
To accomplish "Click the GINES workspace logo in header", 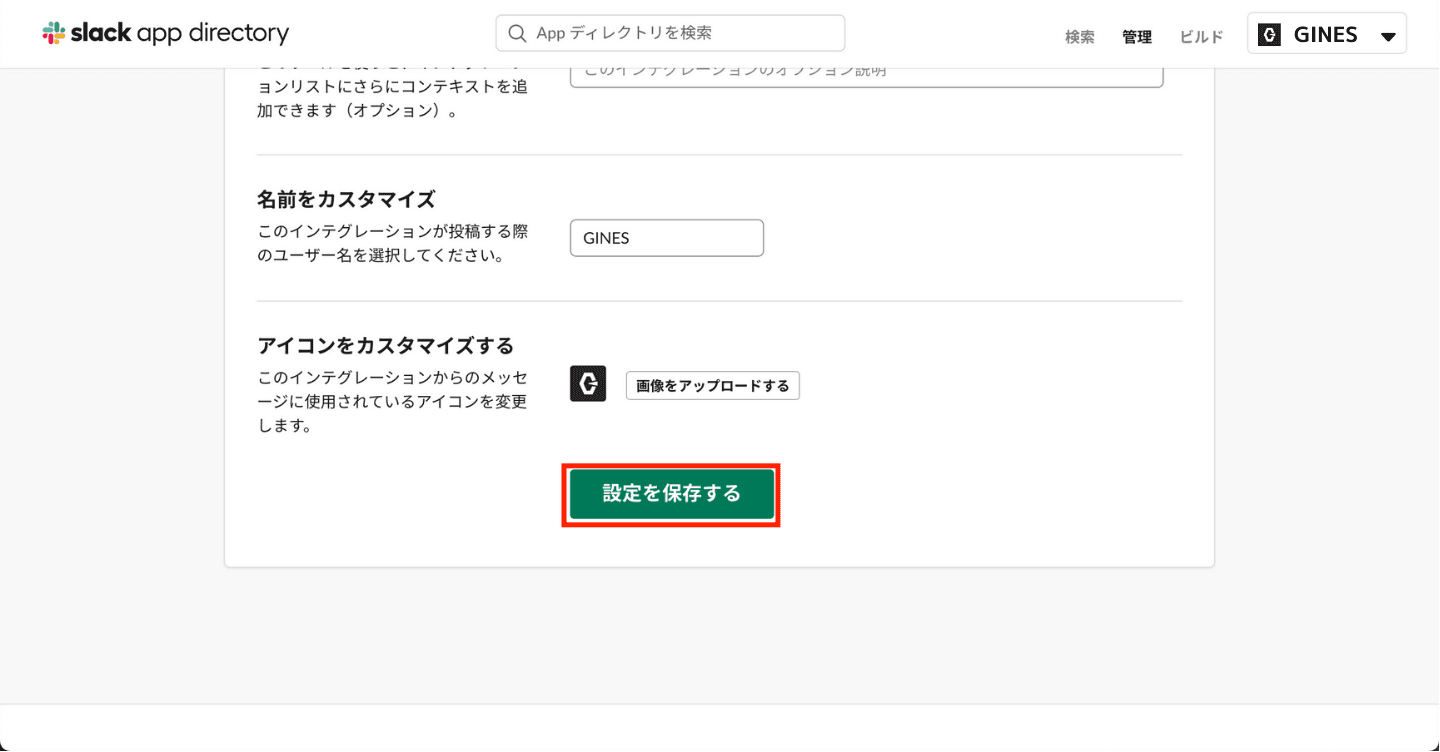I will click(x=1270, y=35).
